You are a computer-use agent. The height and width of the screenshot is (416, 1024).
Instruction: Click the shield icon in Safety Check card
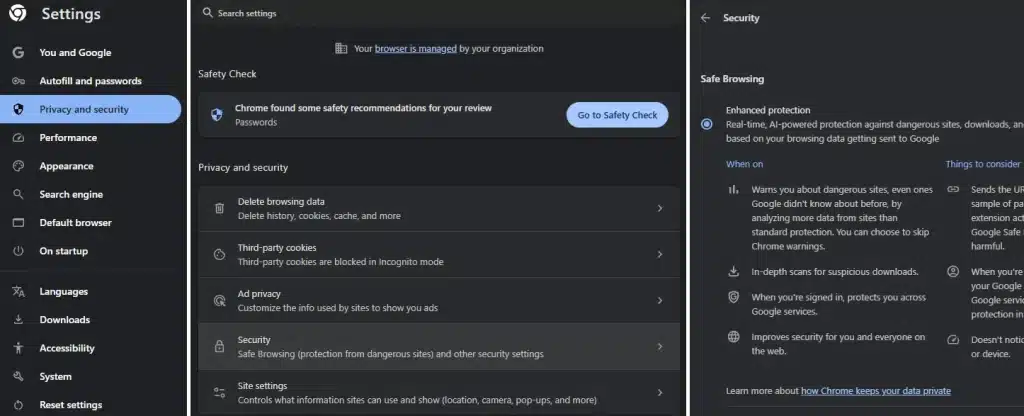tap(217, 115)
